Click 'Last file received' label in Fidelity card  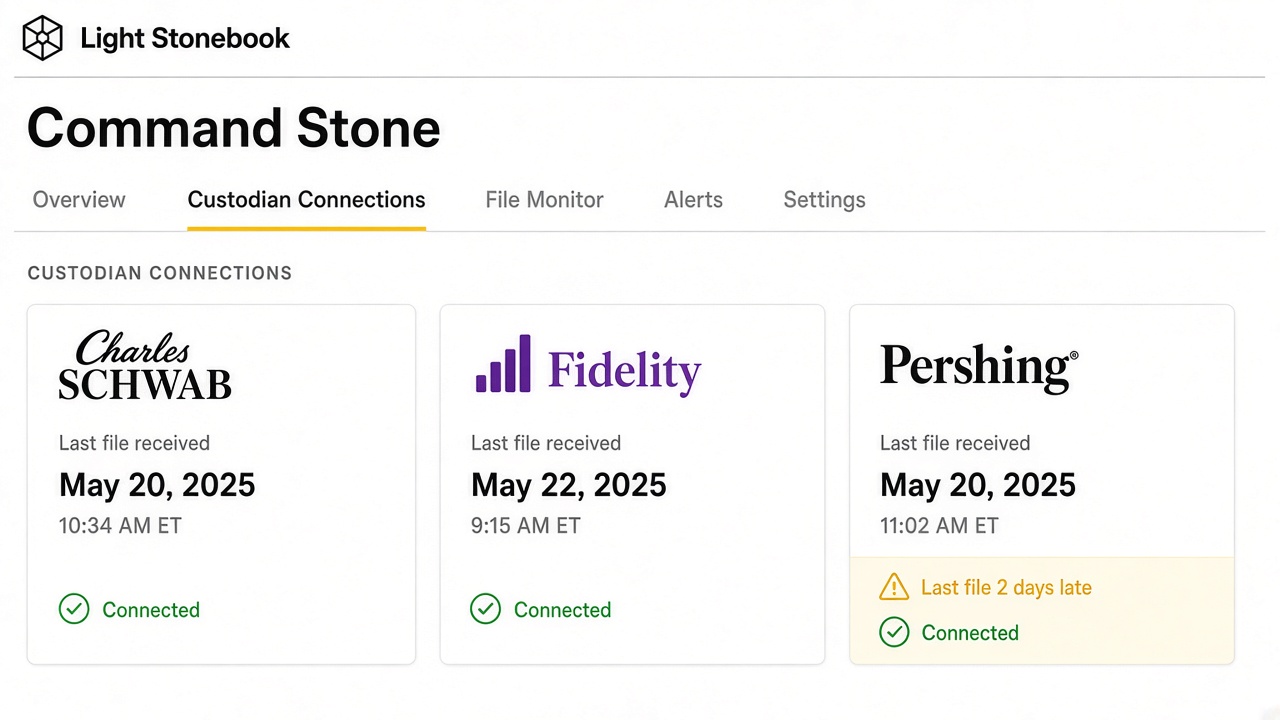(546, 443)
